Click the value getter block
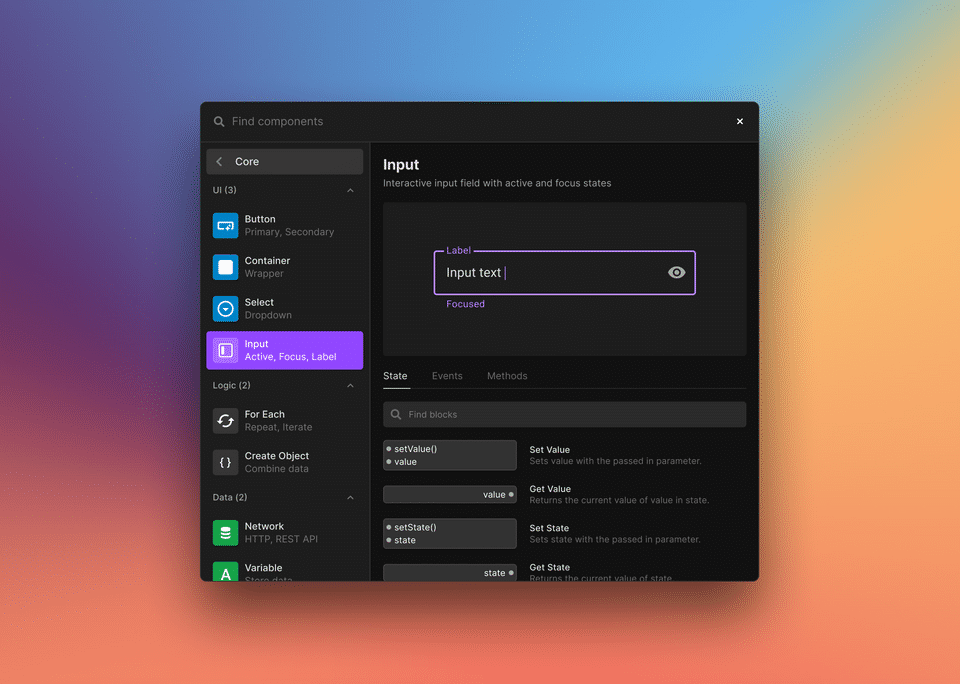The height and width of the screenshot is (684, 960). coord(450,494)
